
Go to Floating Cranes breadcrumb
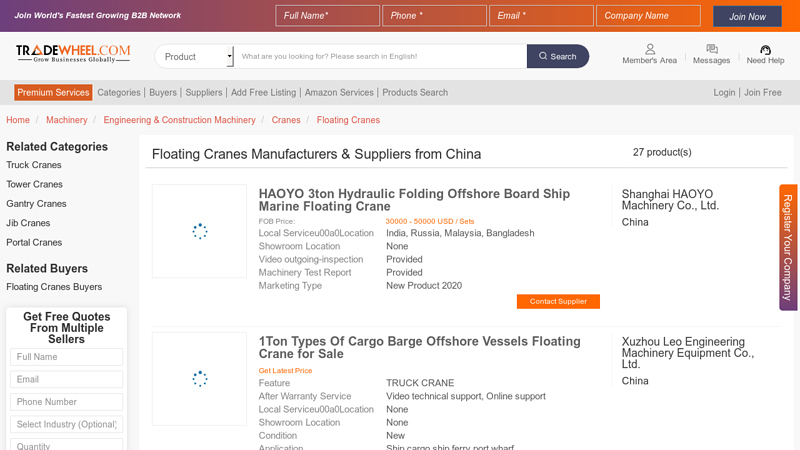point(348,120)
